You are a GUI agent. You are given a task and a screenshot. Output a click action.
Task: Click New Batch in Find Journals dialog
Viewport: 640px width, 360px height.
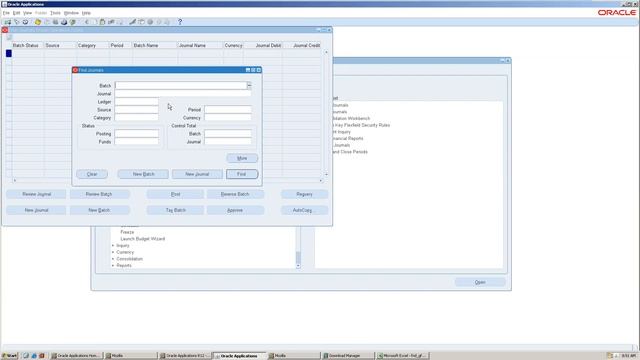click(143, 174)
